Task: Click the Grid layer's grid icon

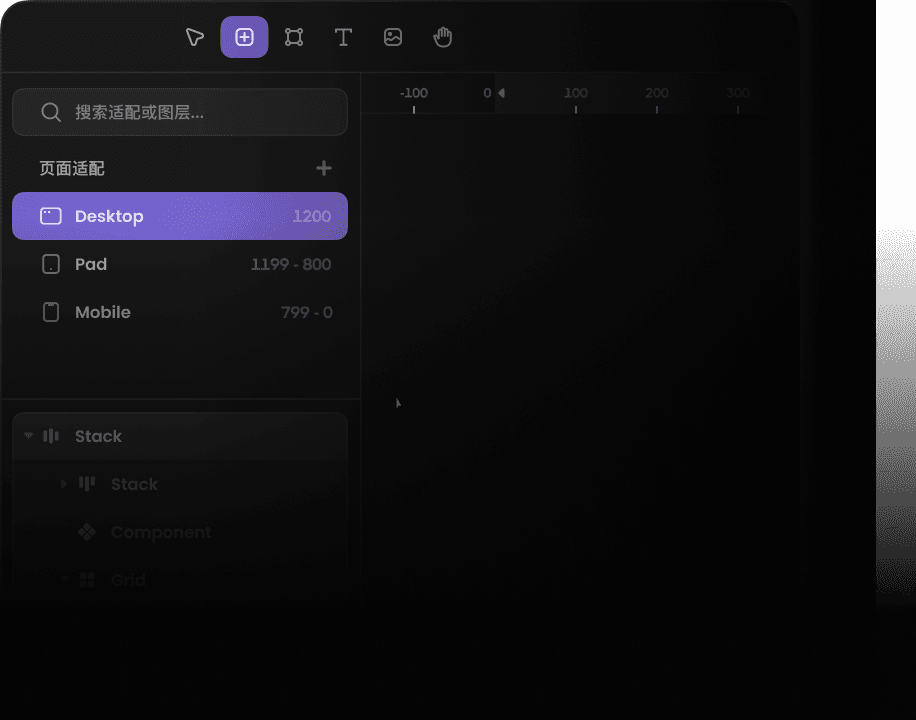Action: click(x=87, y=580)
